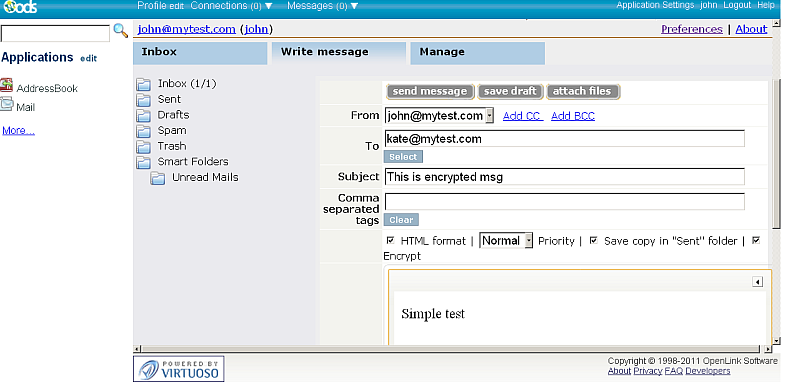The height and width of the screenshot is (392, 793).
Task: Open the footer Privacy link
Action: click(x=647, y=371)
